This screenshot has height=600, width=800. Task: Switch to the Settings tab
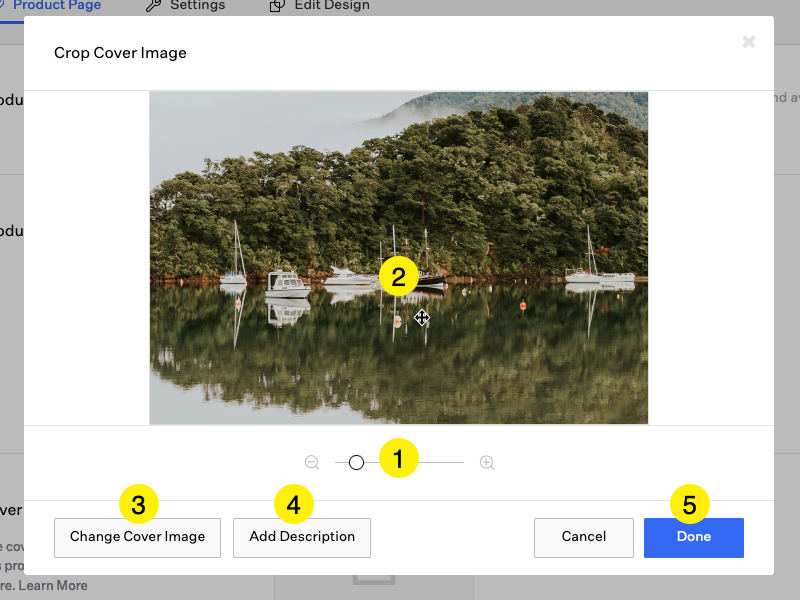[x=197, y=6]
